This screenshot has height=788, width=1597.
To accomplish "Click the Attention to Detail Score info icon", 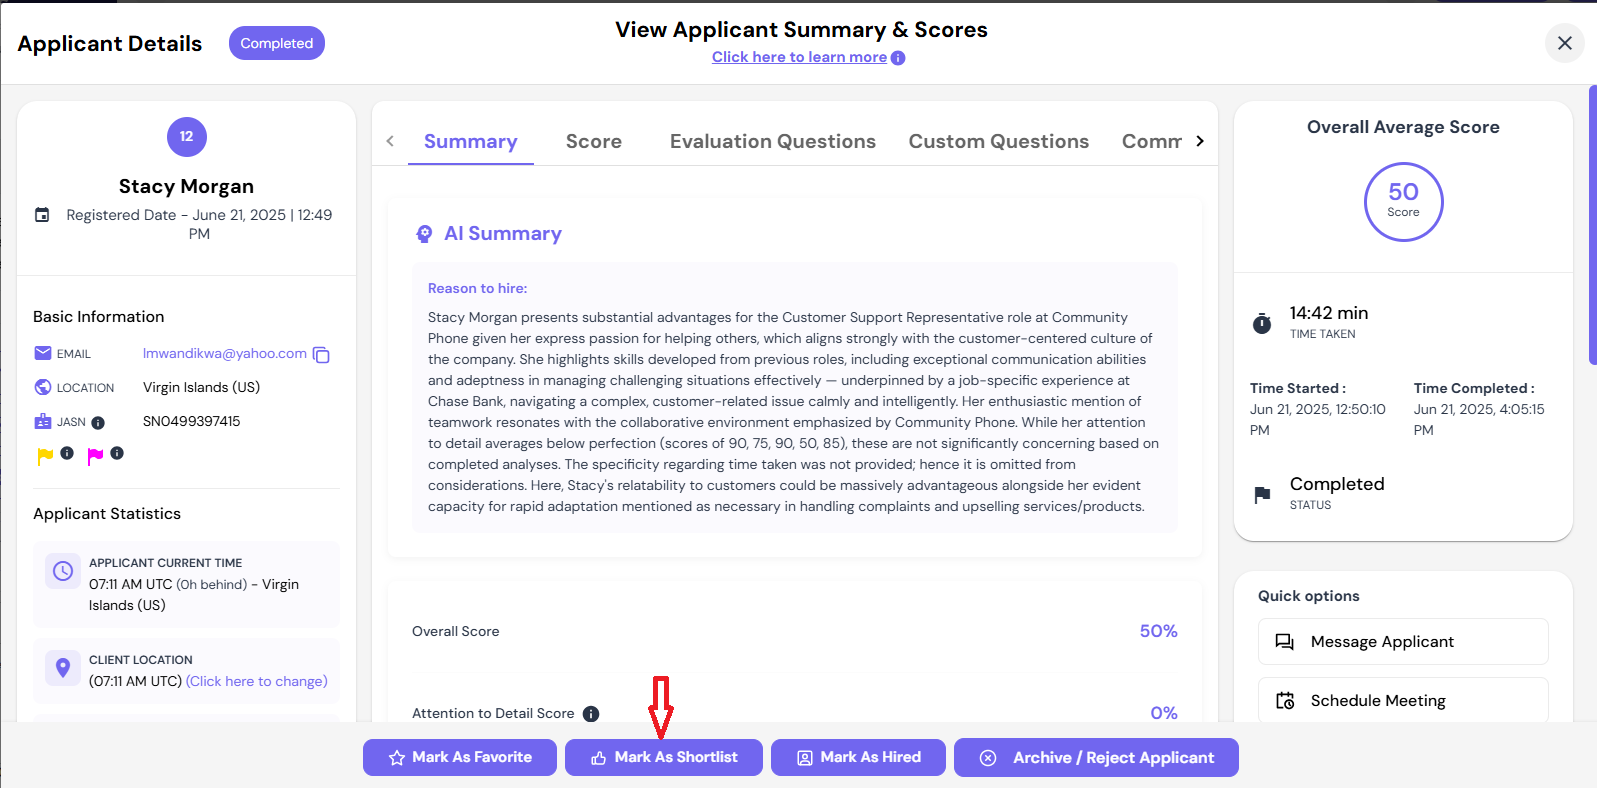I will tap(591, 714).
